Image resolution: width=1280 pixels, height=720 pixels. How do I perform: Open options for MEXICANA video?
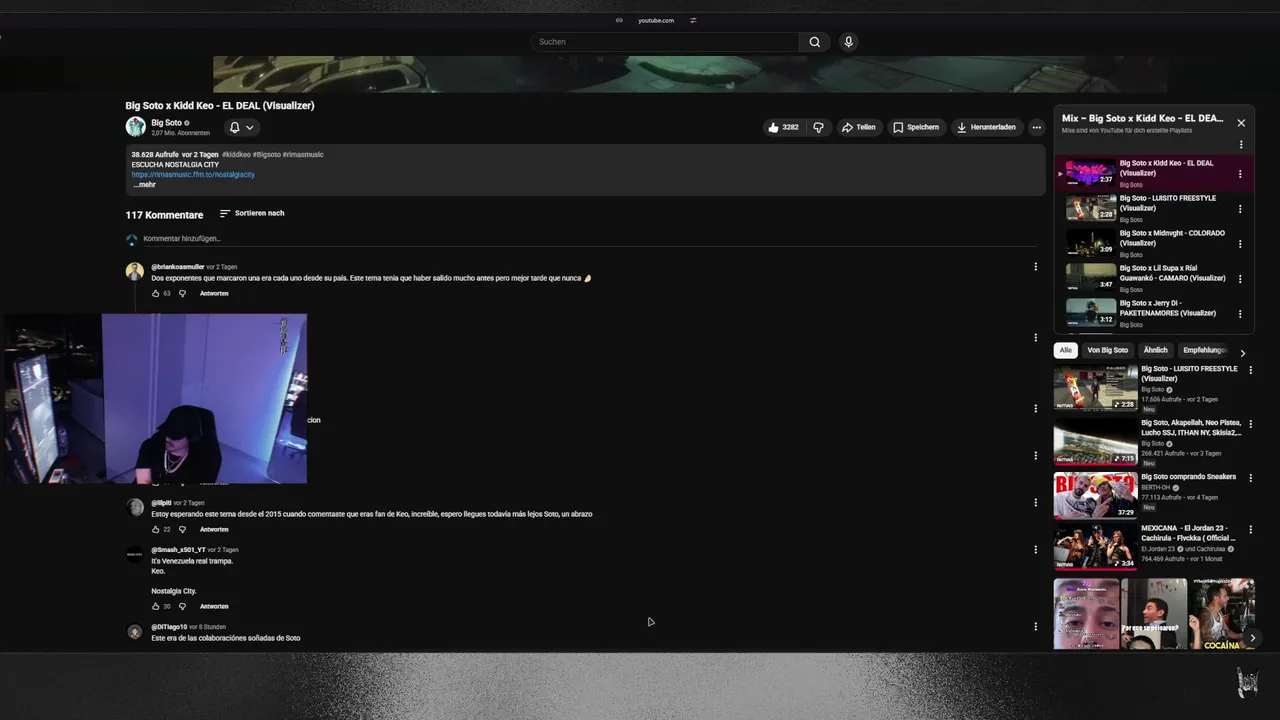click(1250, 530)
